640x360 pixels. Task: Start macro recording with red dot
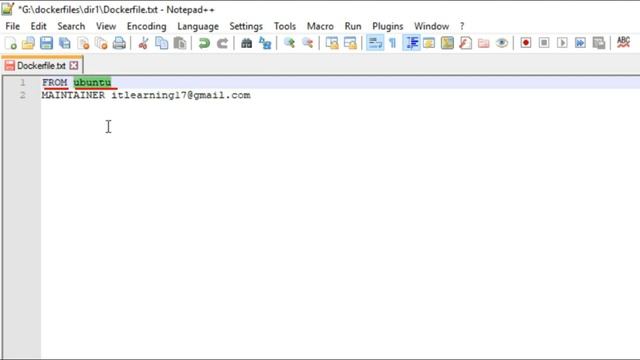coord(526,43)
